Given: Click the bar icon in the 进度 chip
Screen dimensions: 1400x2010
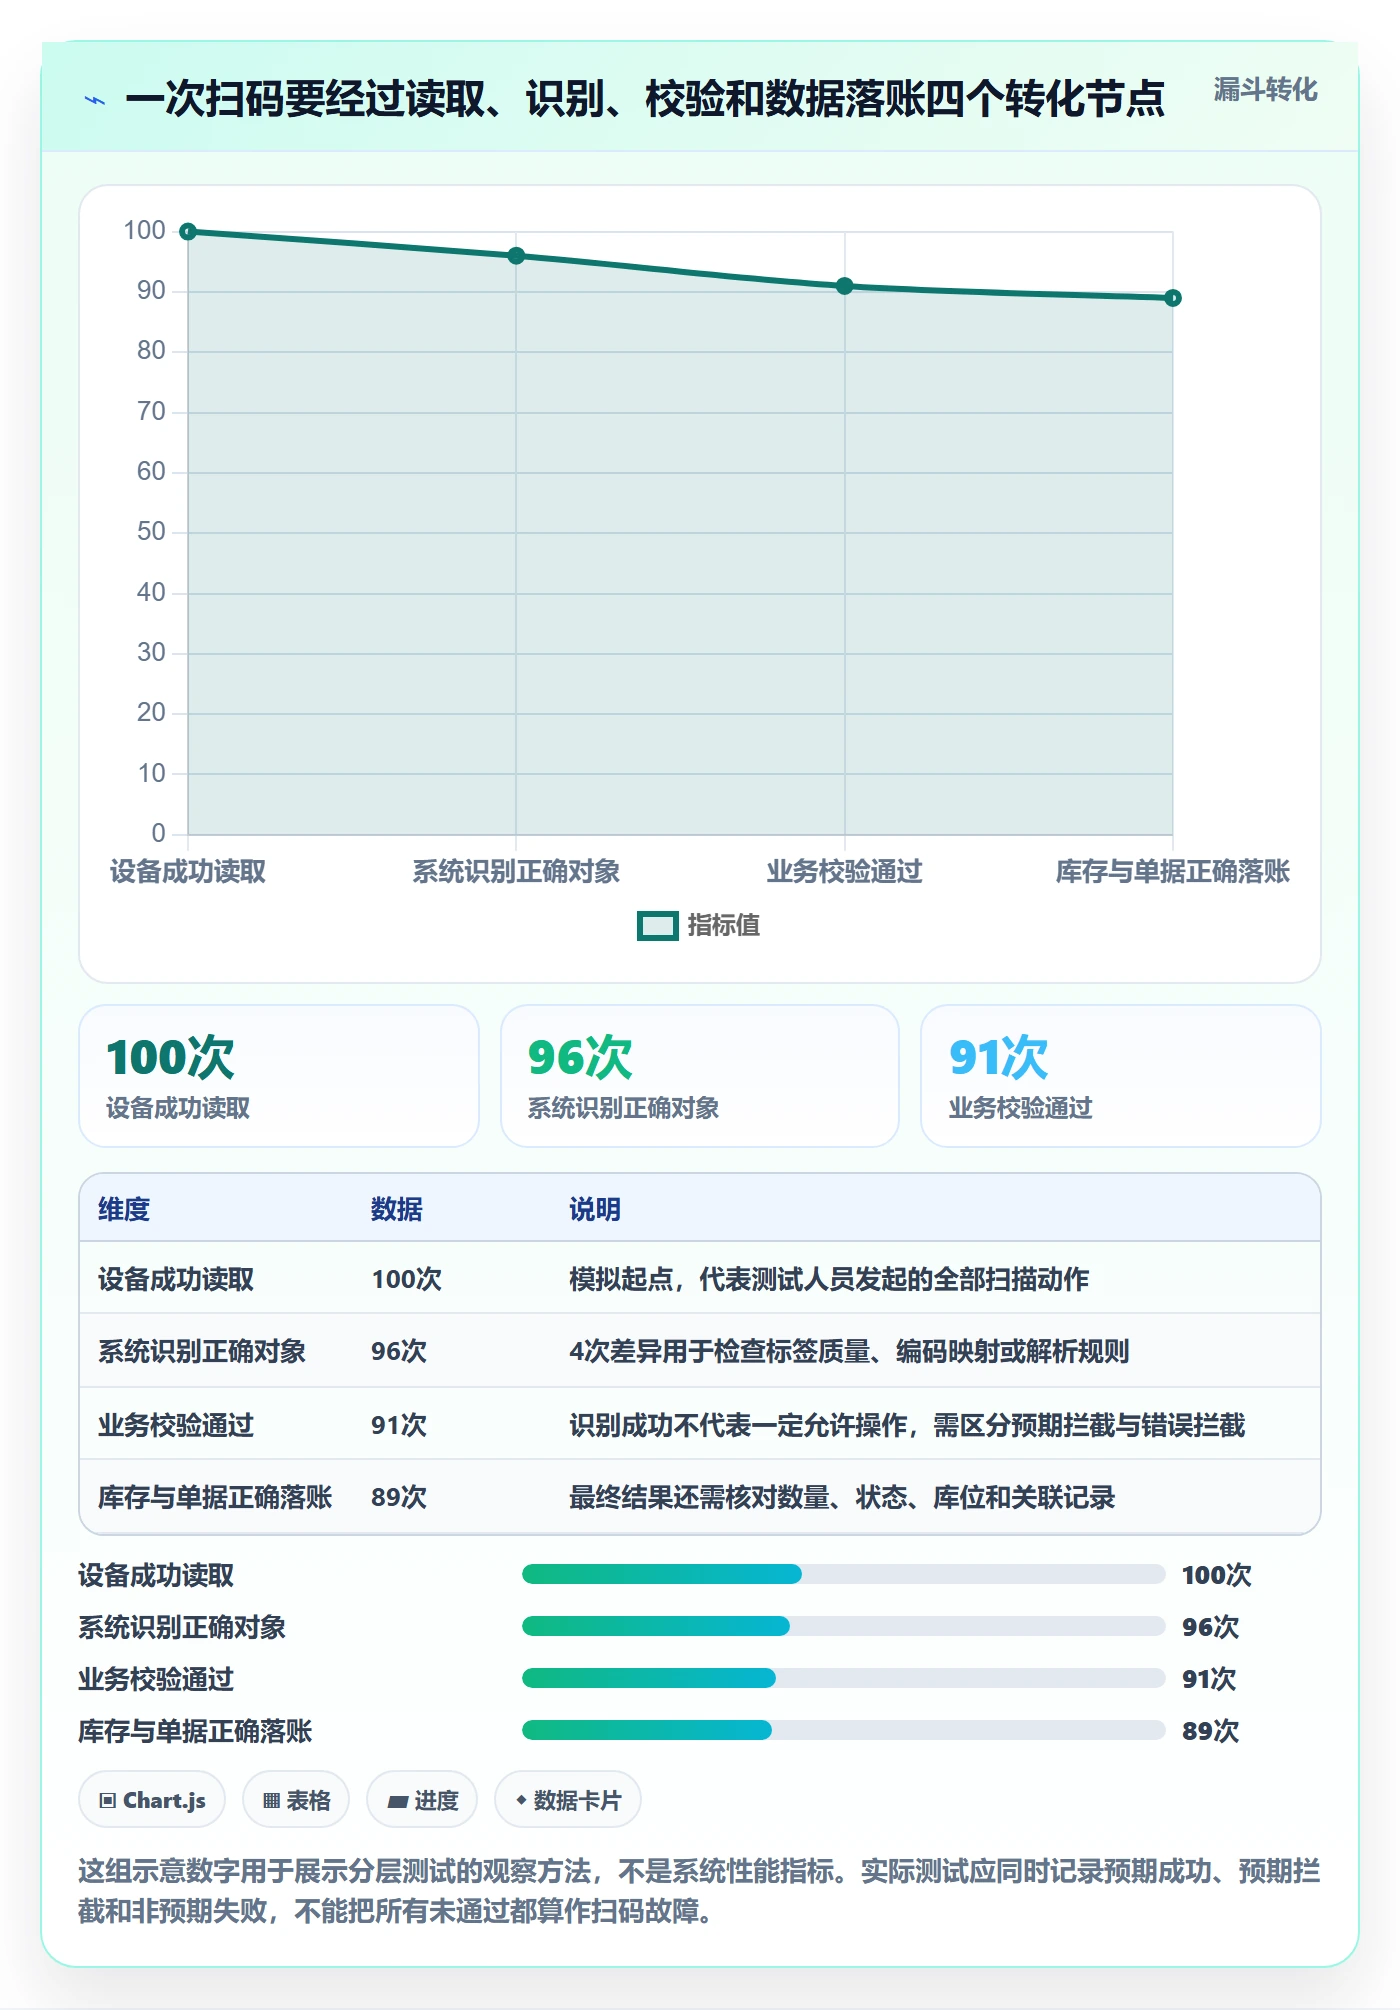Looking at the screenshot, I should point(398,1802).
